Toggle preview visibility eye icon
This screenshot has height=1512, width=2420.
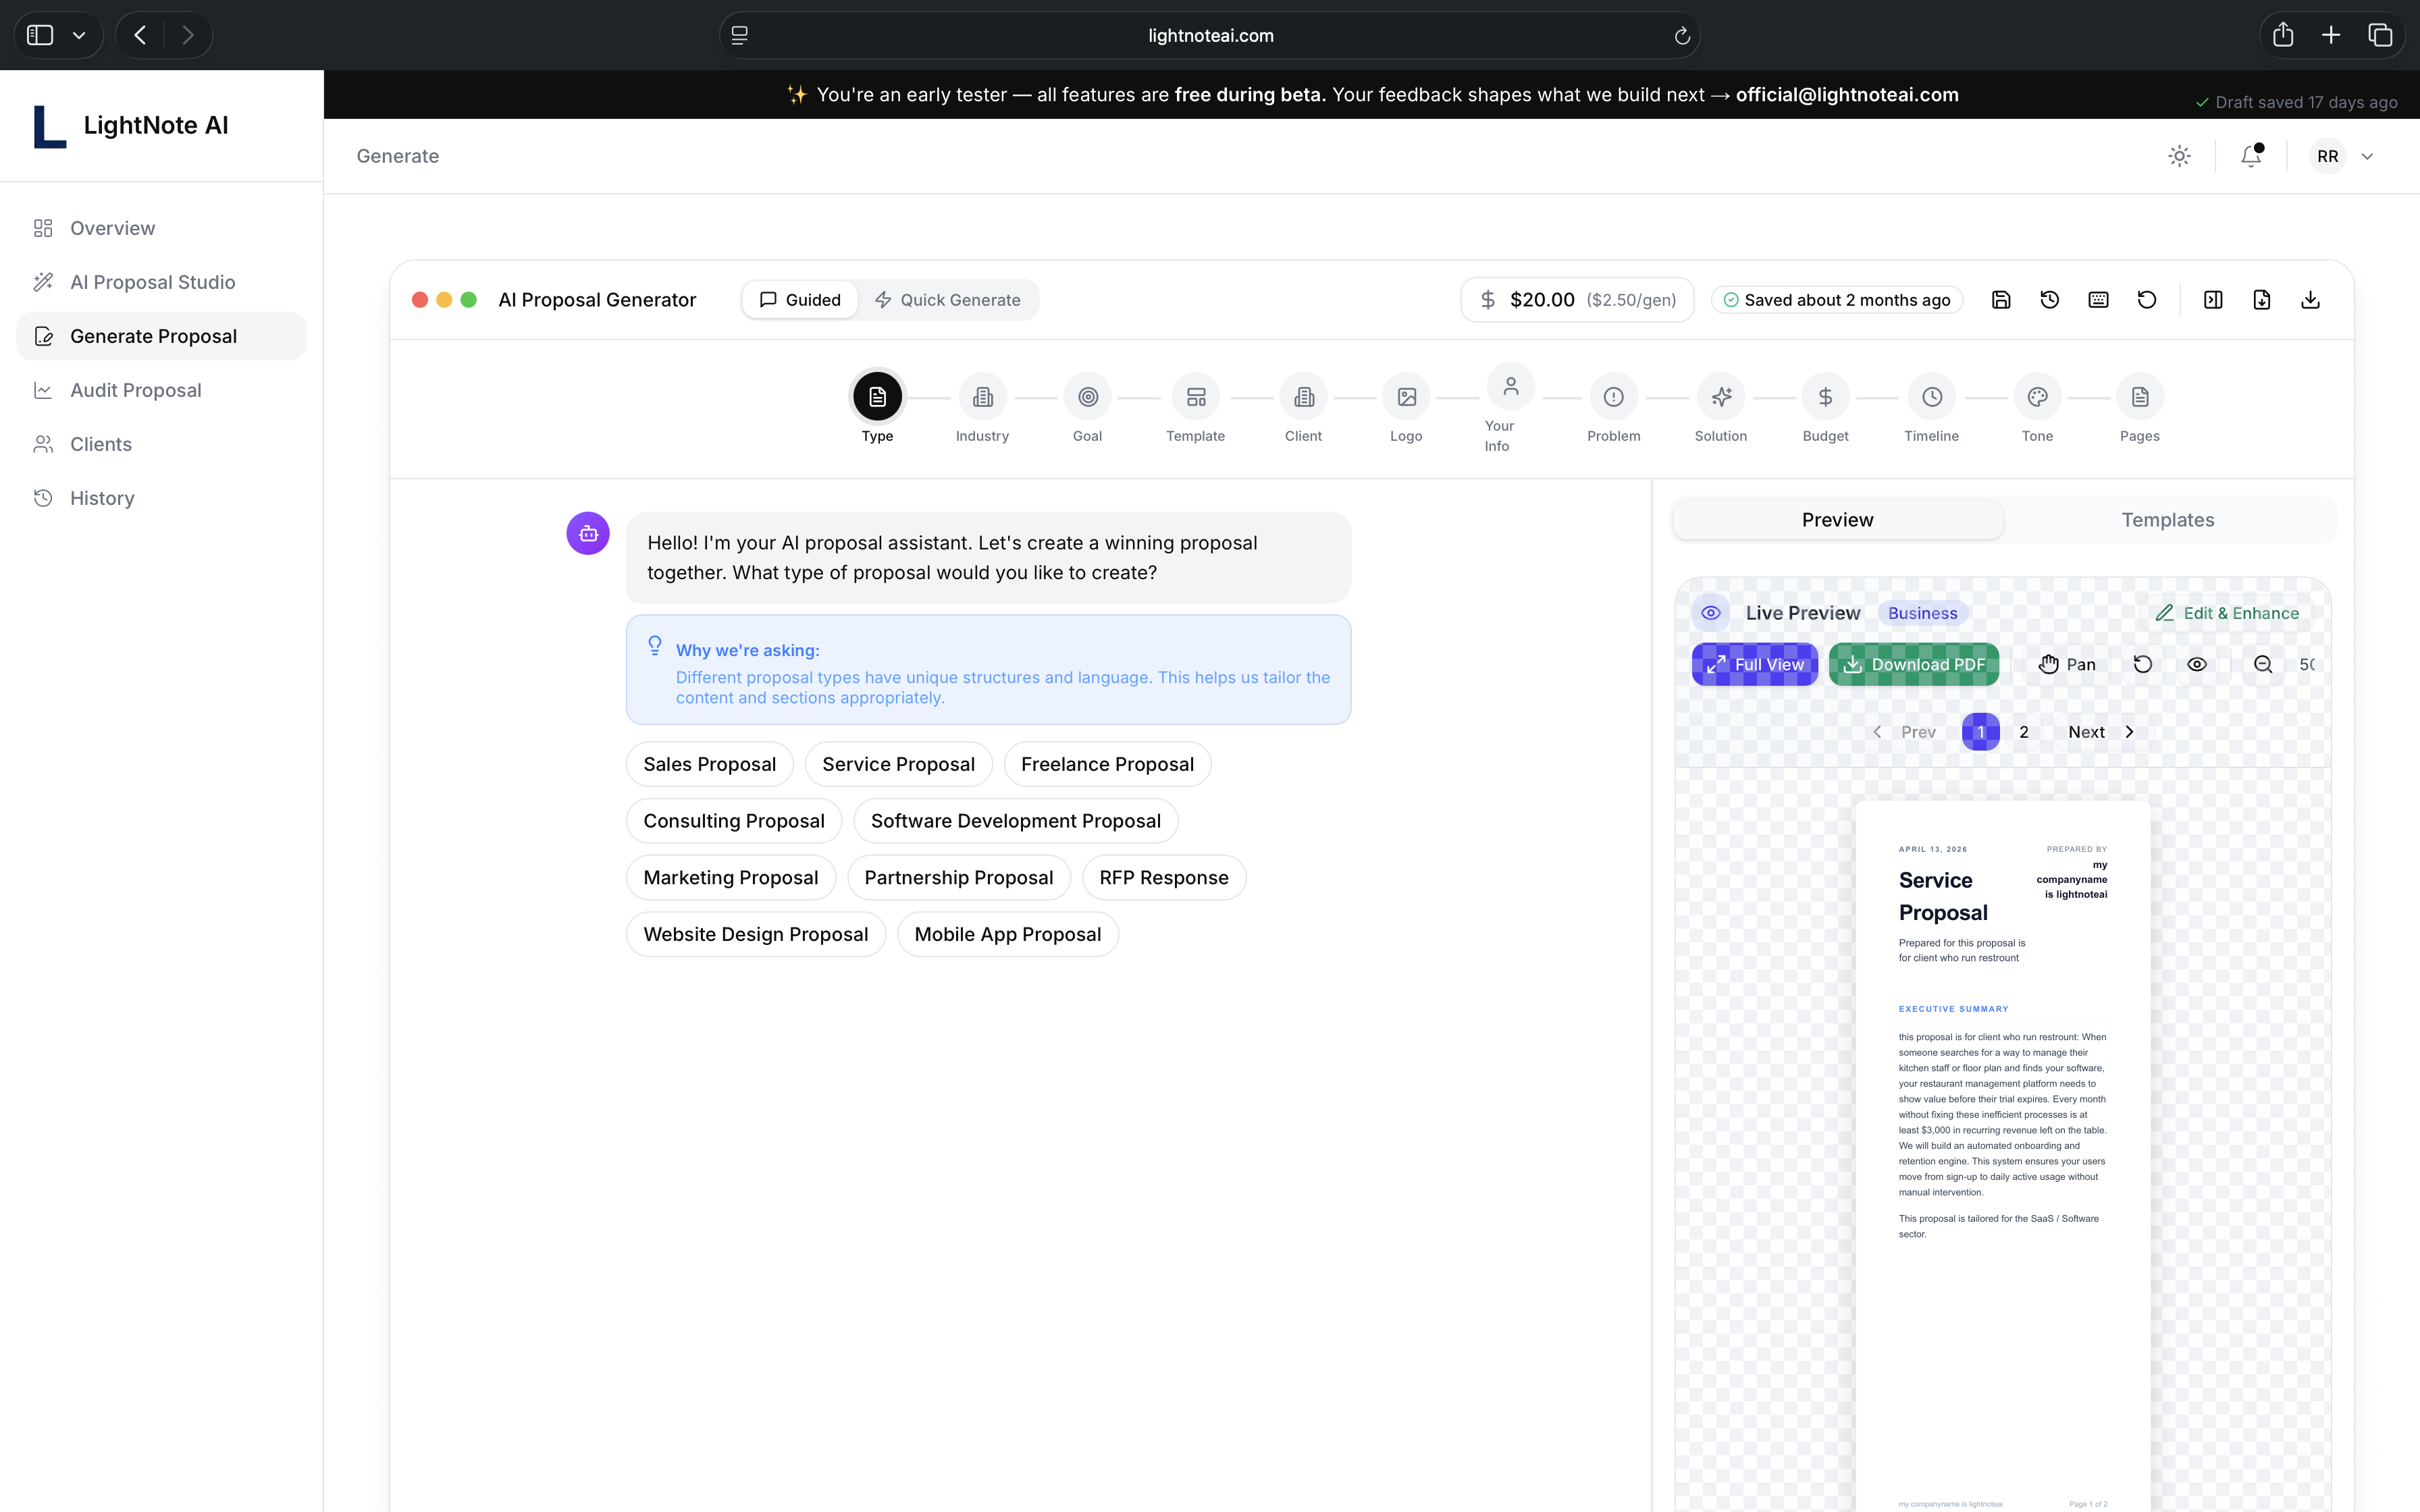coord(2197,664)
